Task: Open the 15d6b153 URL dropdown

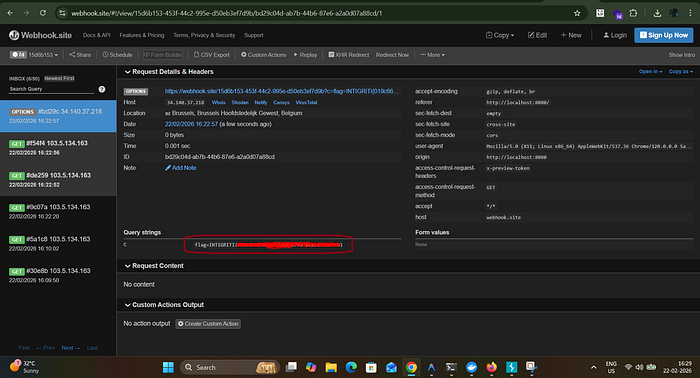Action: click(x=43, y=55)
